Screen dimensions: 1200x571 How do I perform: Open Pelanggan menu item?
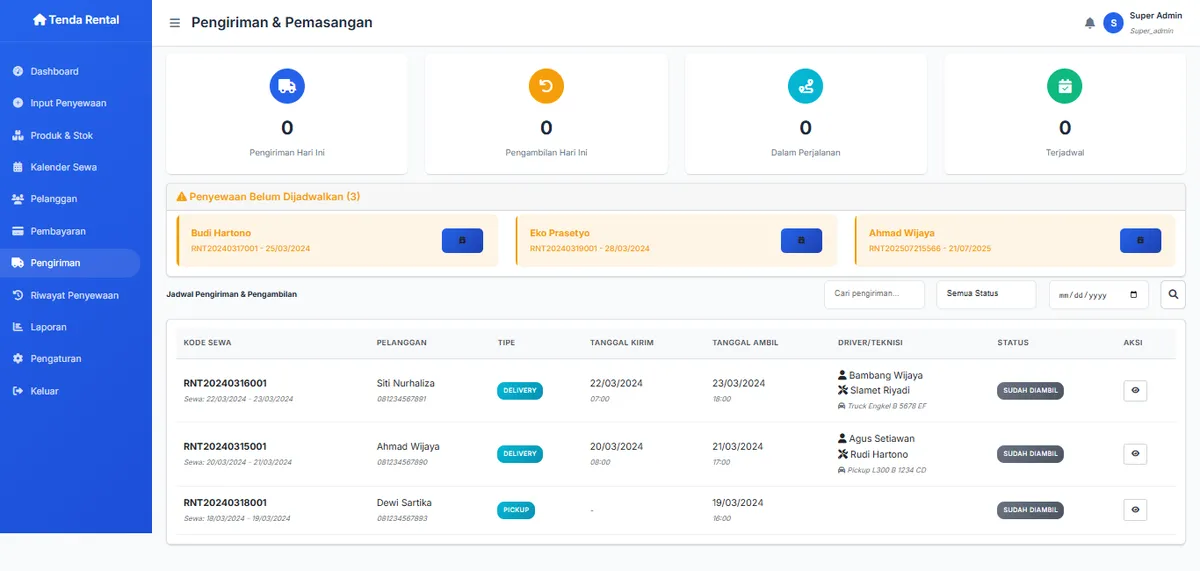click(70, 199)
